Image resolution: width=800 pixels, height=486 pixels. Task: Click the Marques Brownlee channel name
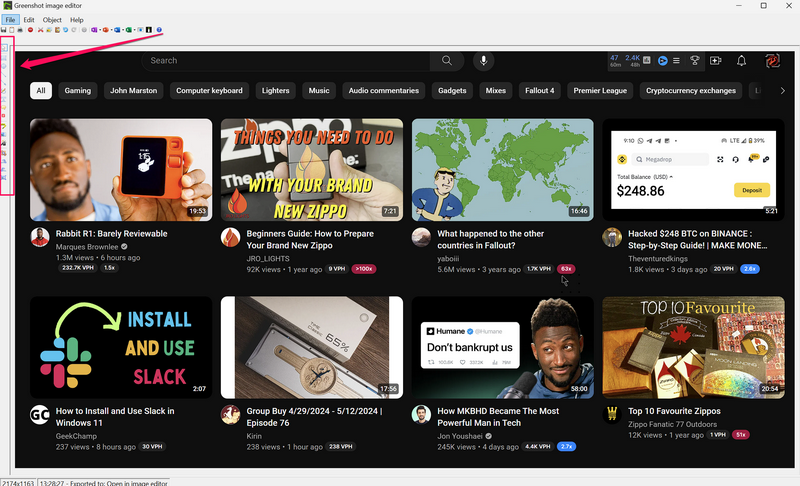click(x=86, y=246)
